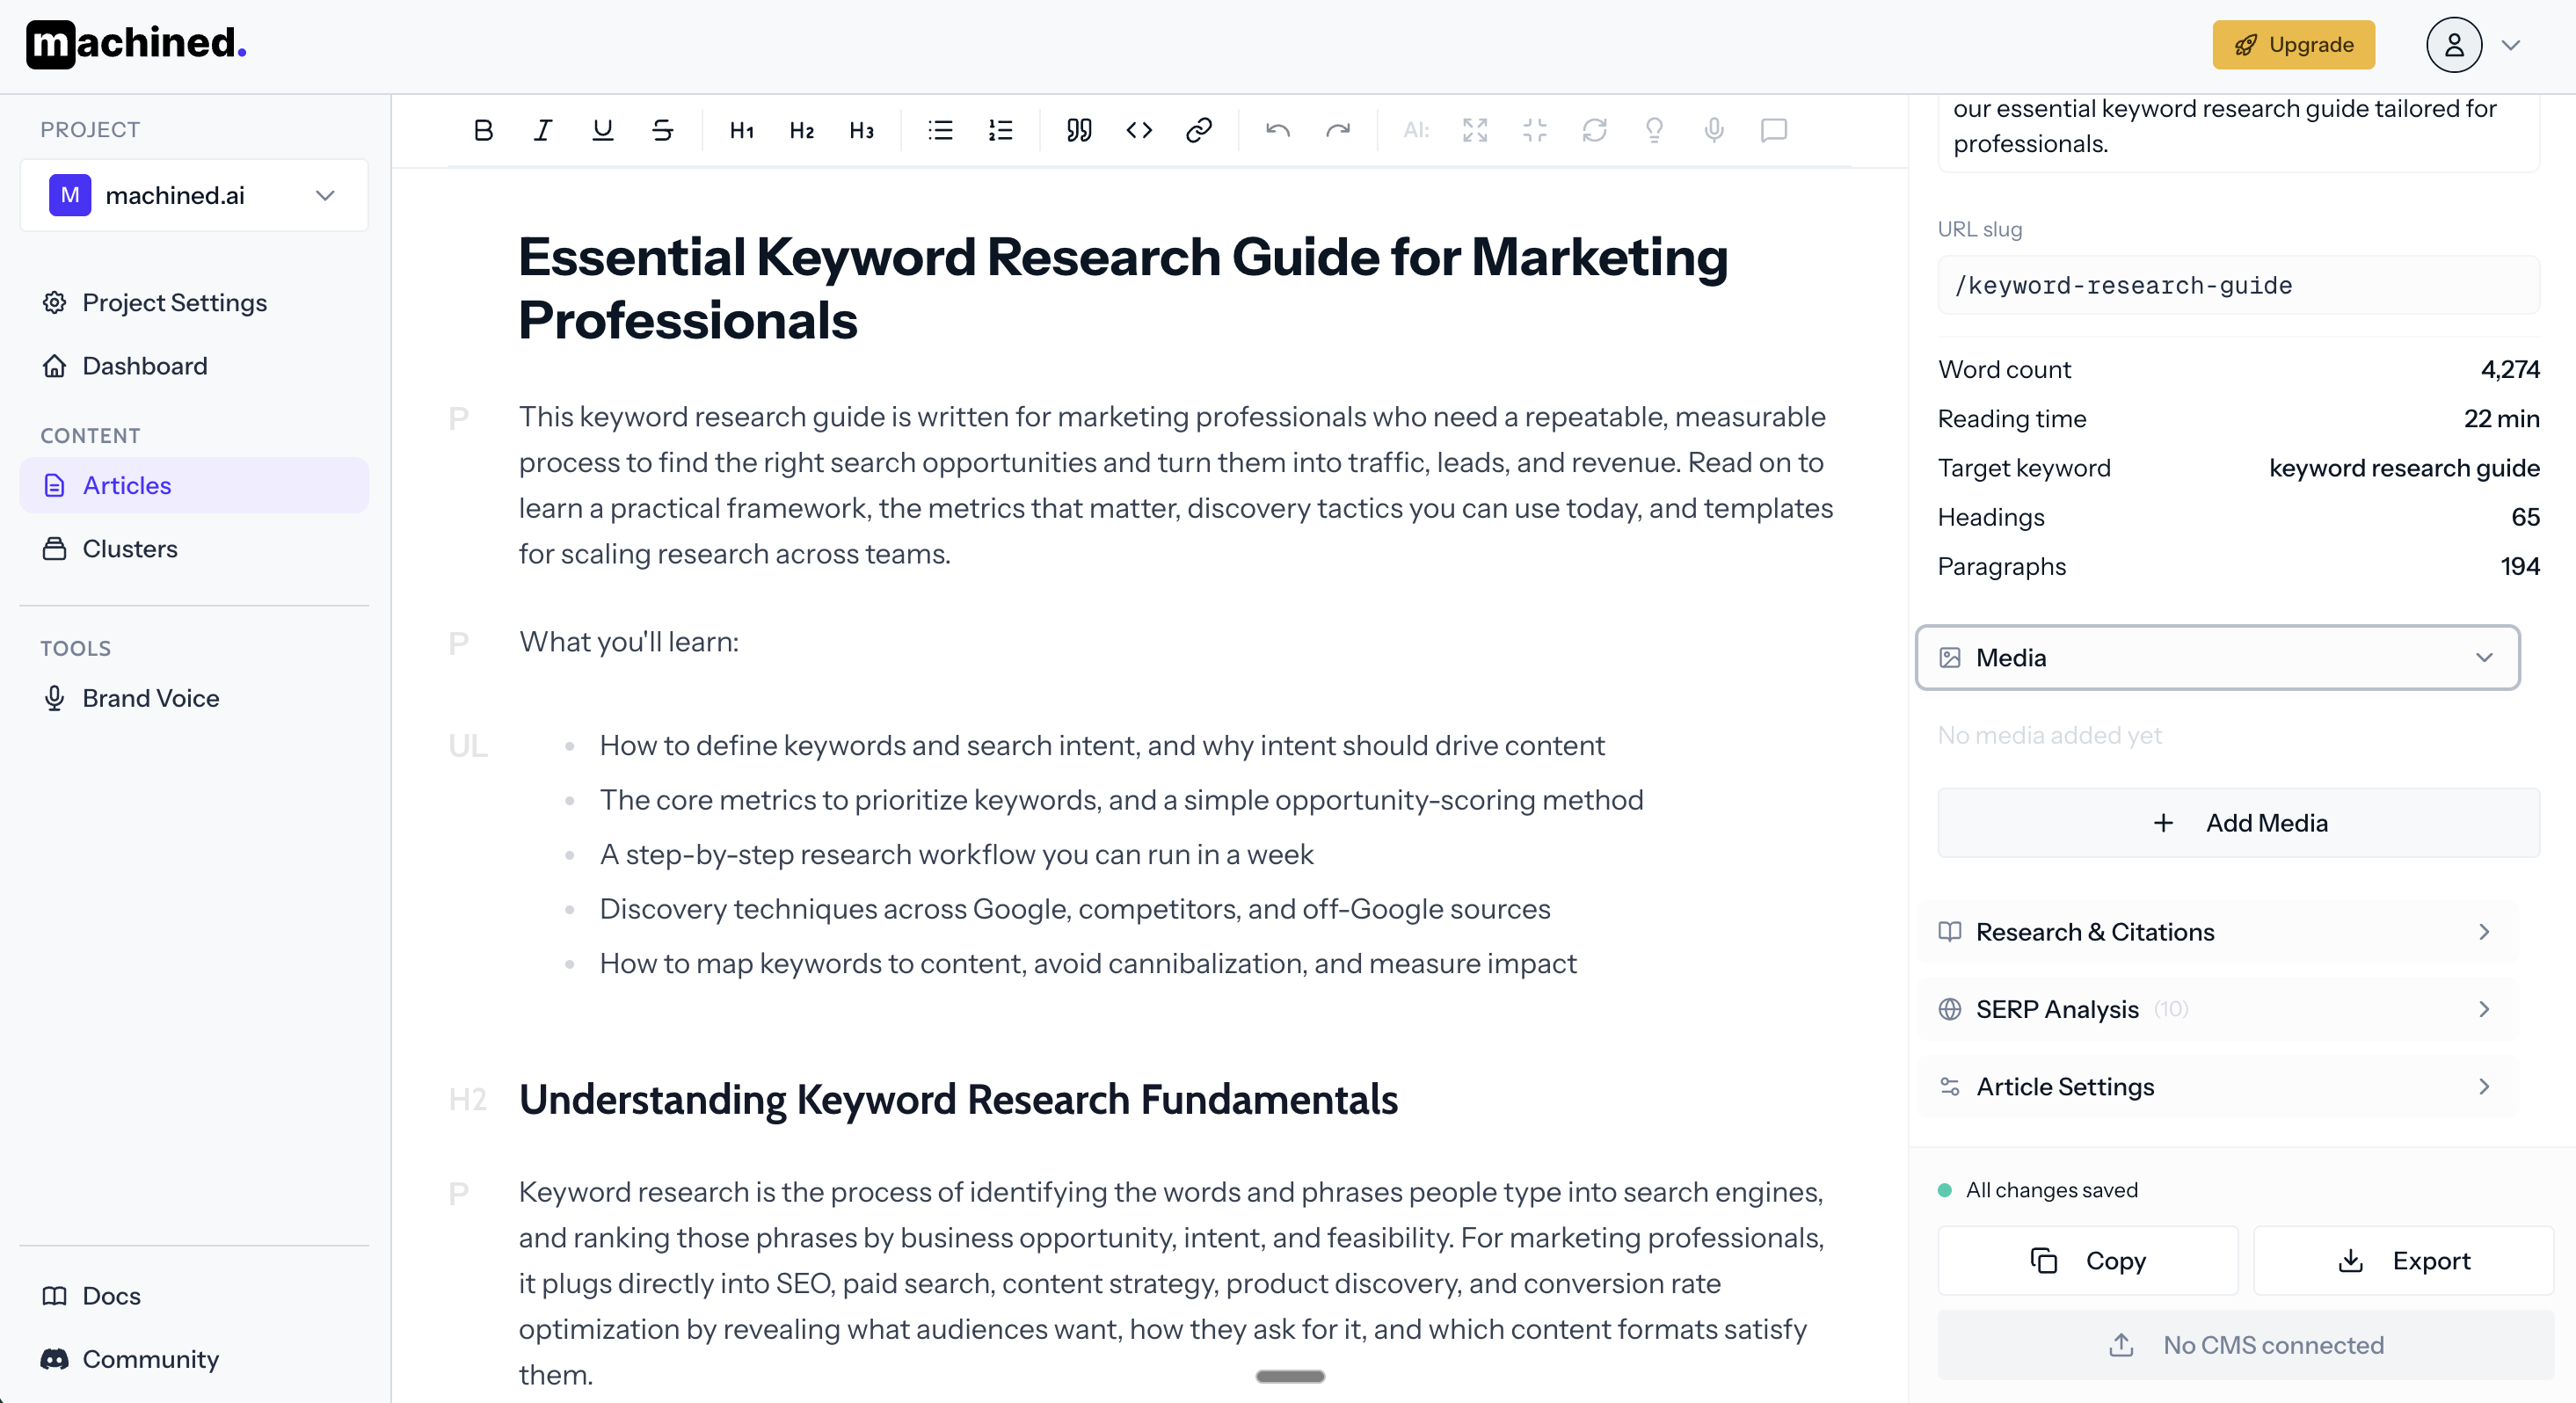Go to Brand Voice tool

150,698
